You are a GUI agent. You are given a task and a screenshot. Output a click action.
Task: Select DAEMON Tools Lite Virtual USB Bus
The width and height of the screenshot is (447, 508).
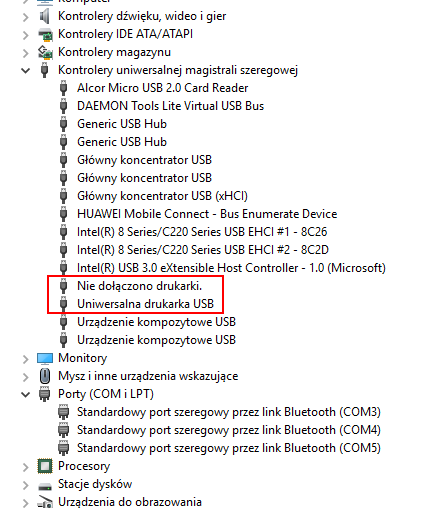170,106
